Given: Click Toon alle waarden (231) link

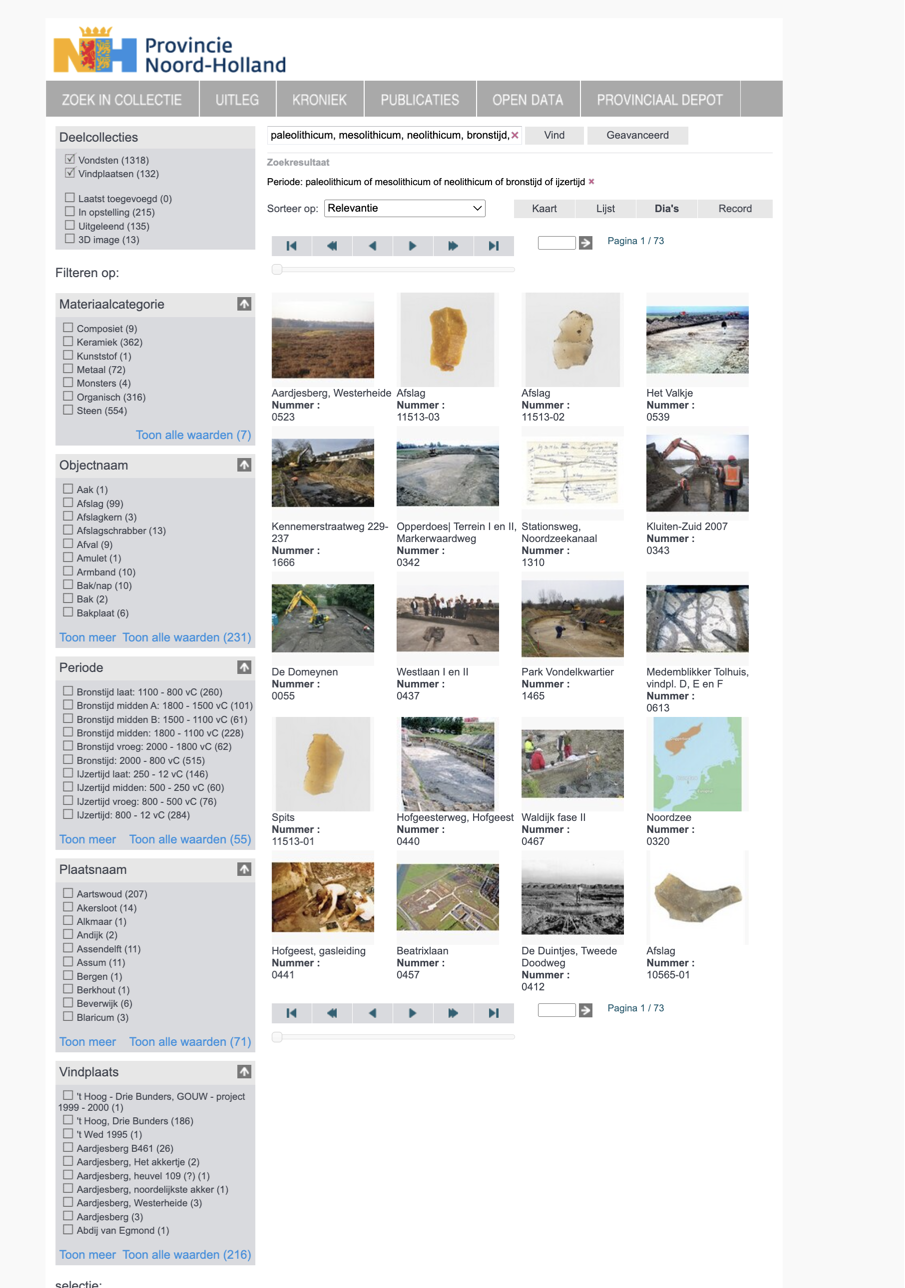Looking at the screenshot, I should (x=187, y=637).
